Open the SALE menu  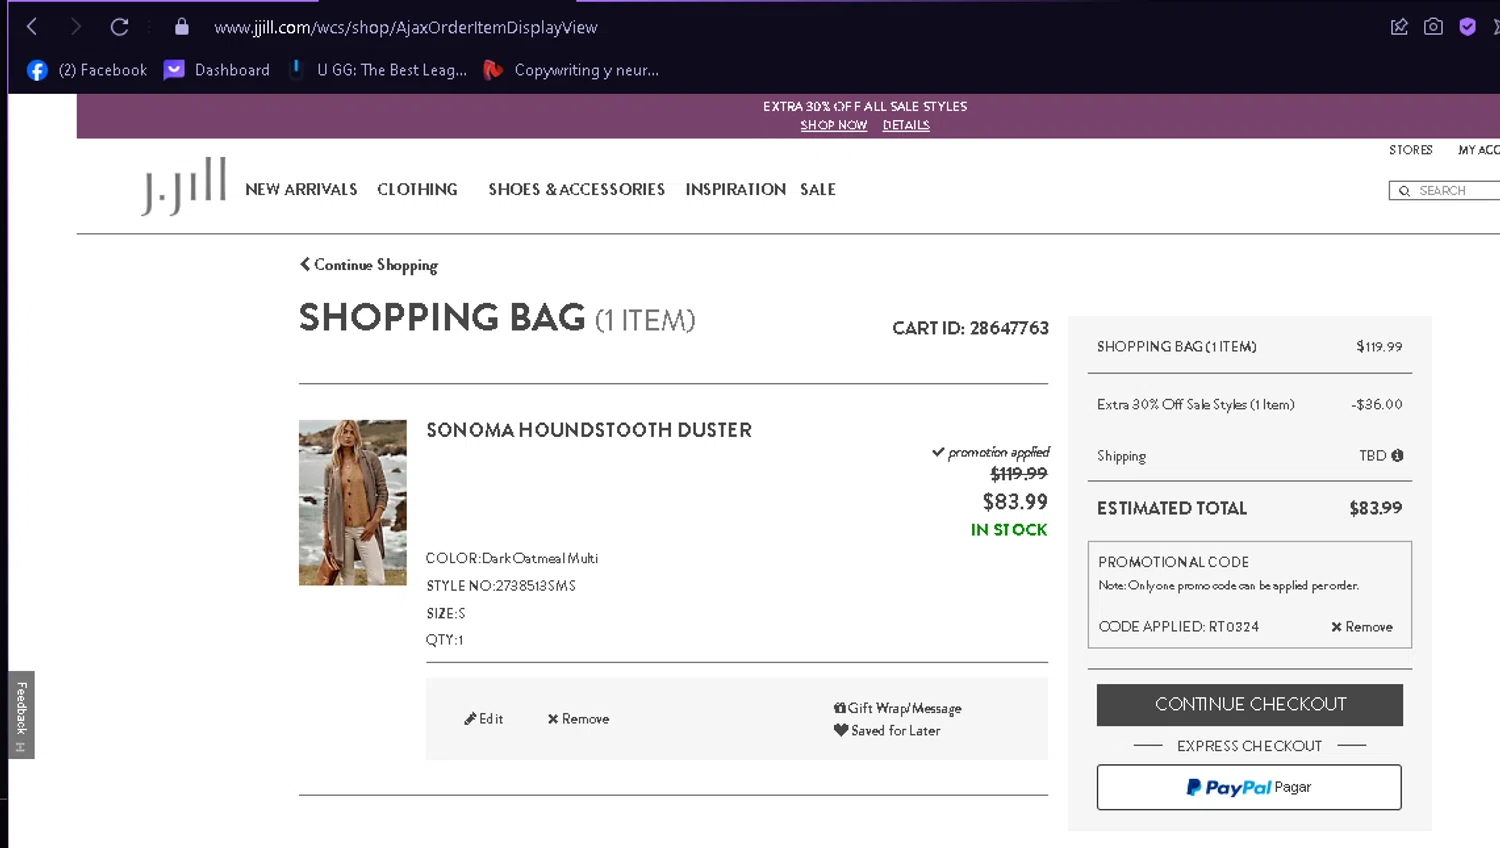pos(817,189)
